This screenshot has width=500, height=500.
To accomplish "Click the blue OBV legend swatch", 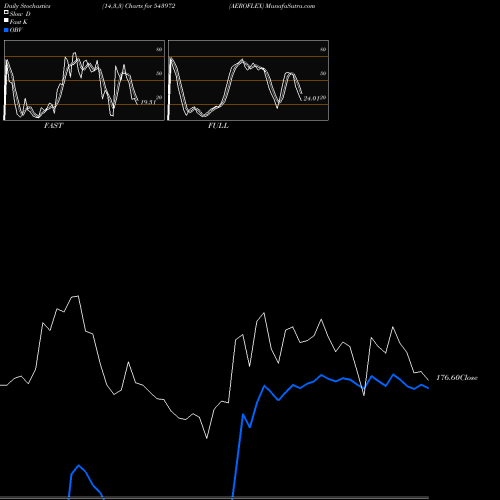I will (6, 30).
